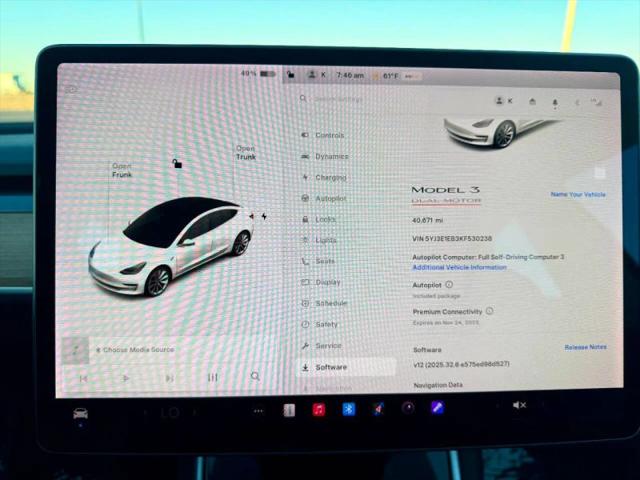
Task: Tap the VIN number text
Action: [452, 238]
